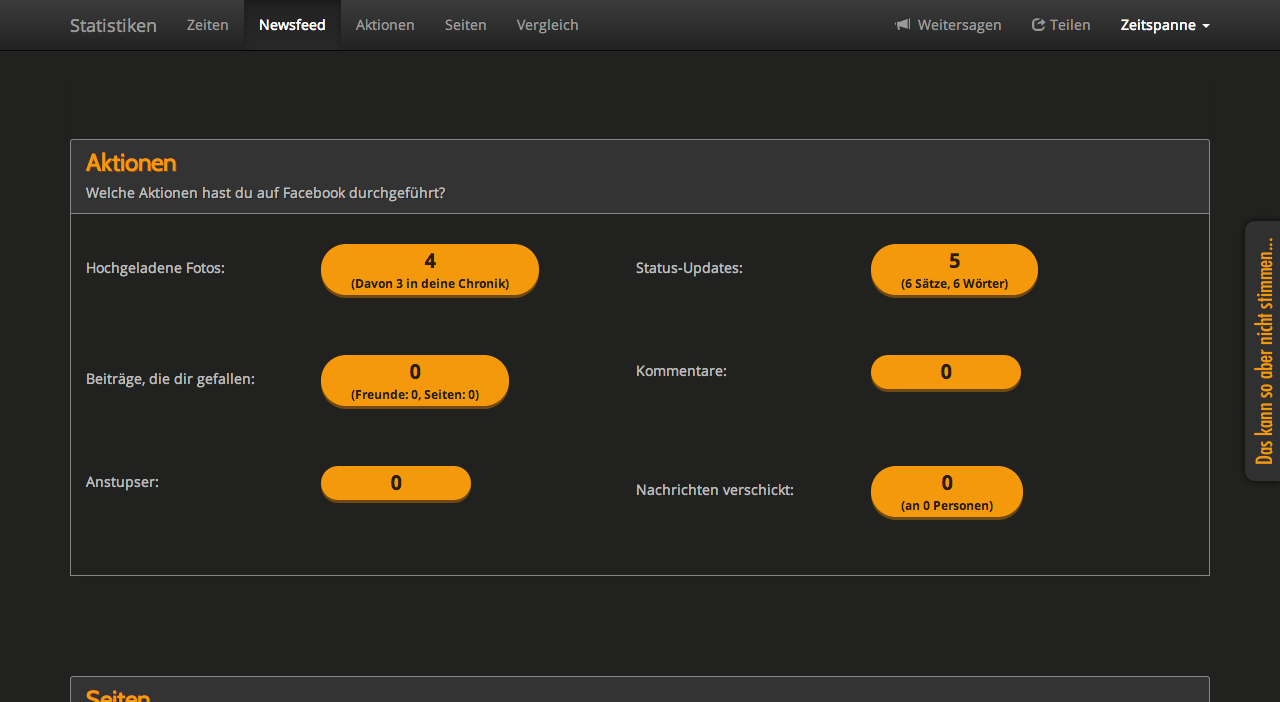Click the Weitersagen link

coord(959,25)
